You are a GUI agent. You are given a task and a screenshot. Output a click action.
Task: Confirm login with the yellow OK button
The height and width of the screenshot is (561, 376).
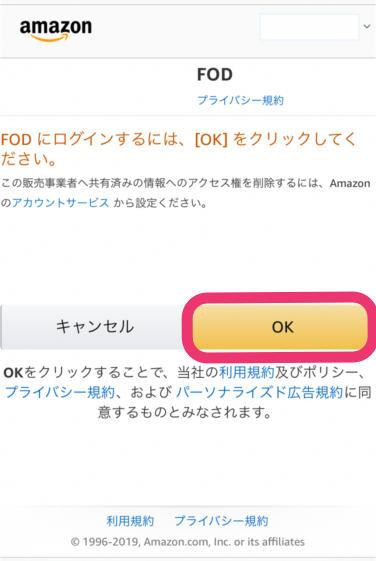click(x=280, y=327)
